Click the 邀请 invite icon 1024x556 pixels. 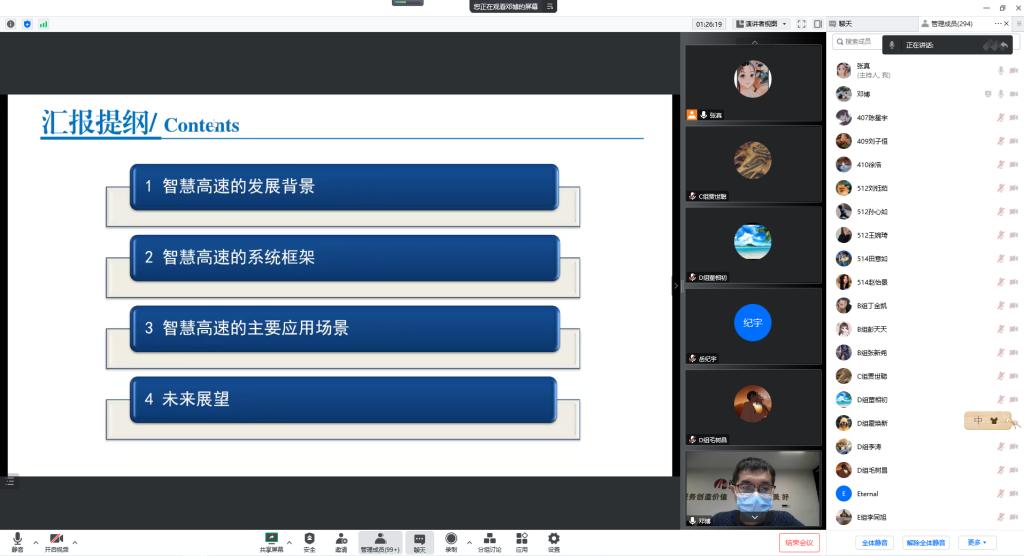tap(341, 539)
